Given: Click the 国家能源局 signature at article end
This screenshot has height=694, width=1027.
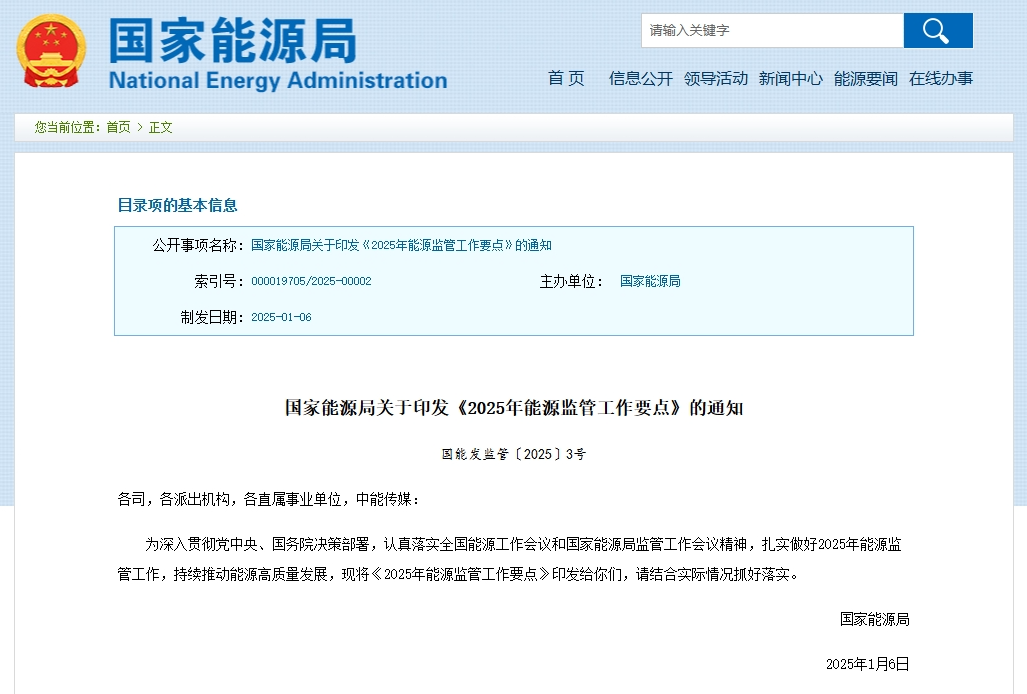Looking at the screenshot, I should coord(874,619).
